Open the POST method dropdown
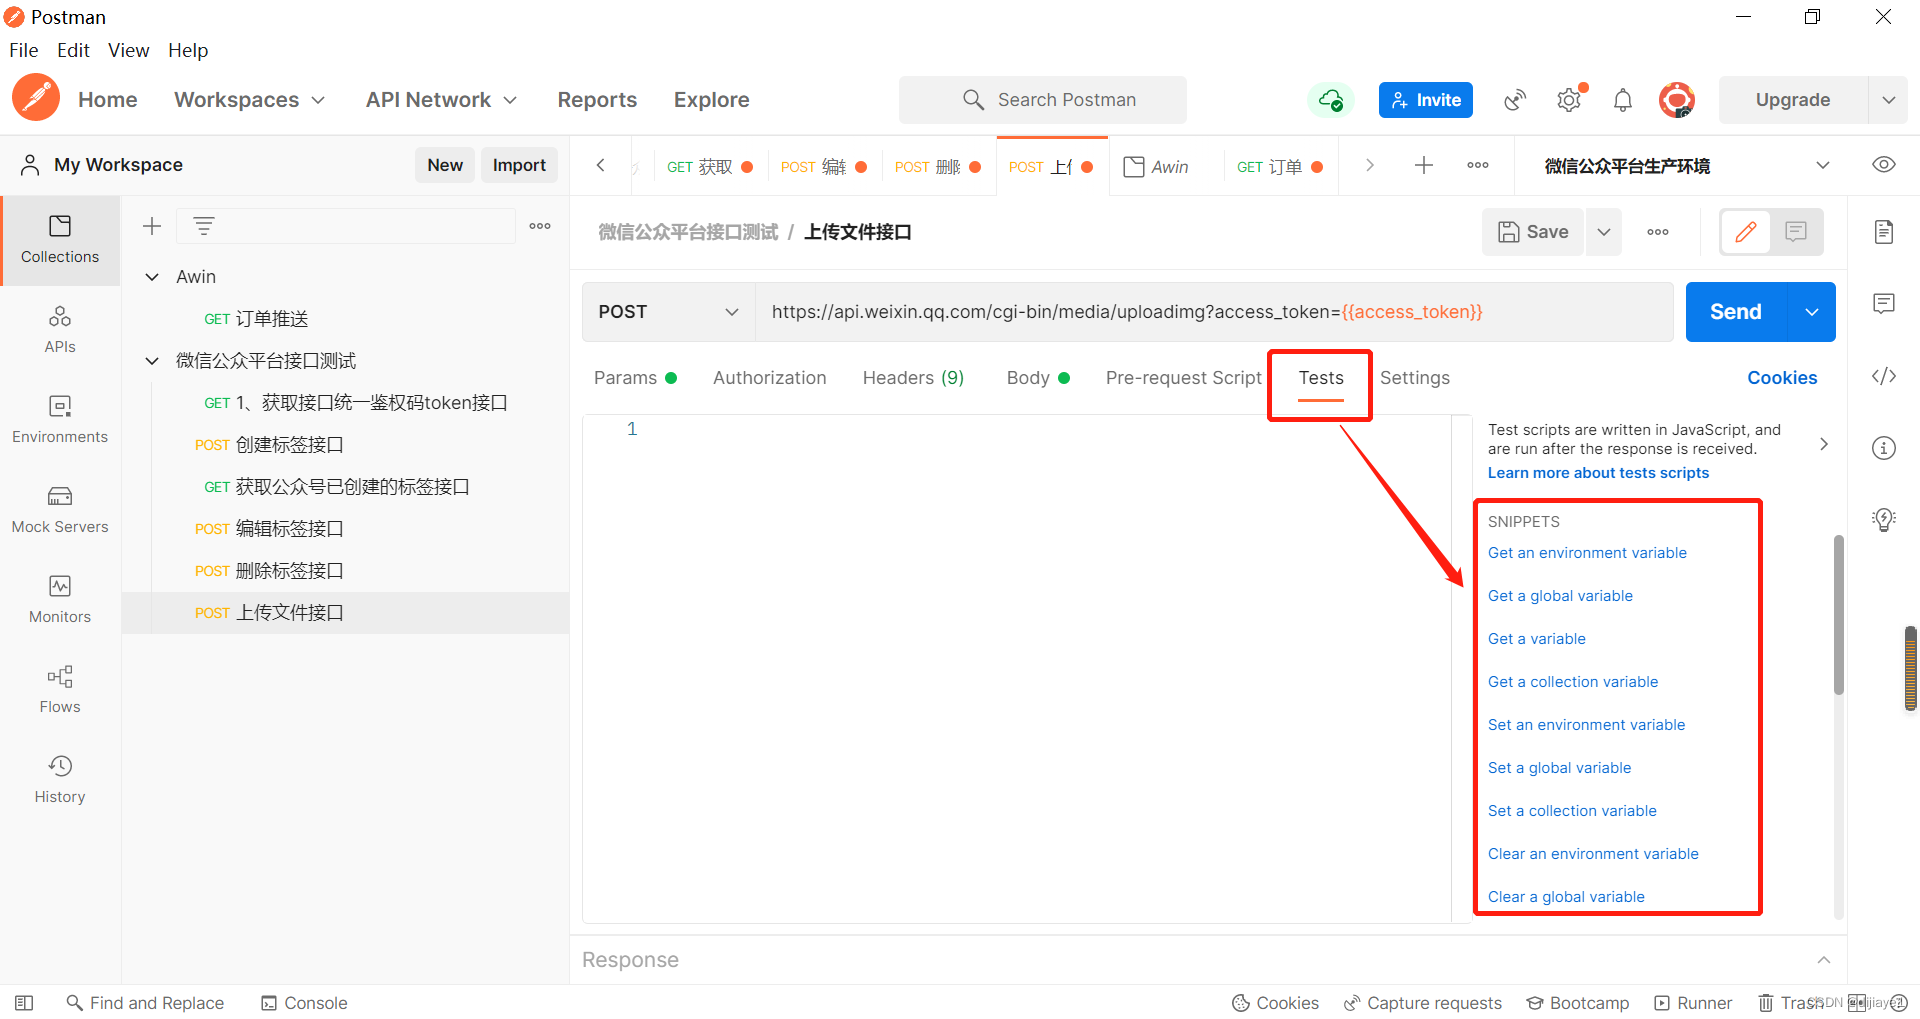Screen dimensions: 1920x1019 (668, 312)
